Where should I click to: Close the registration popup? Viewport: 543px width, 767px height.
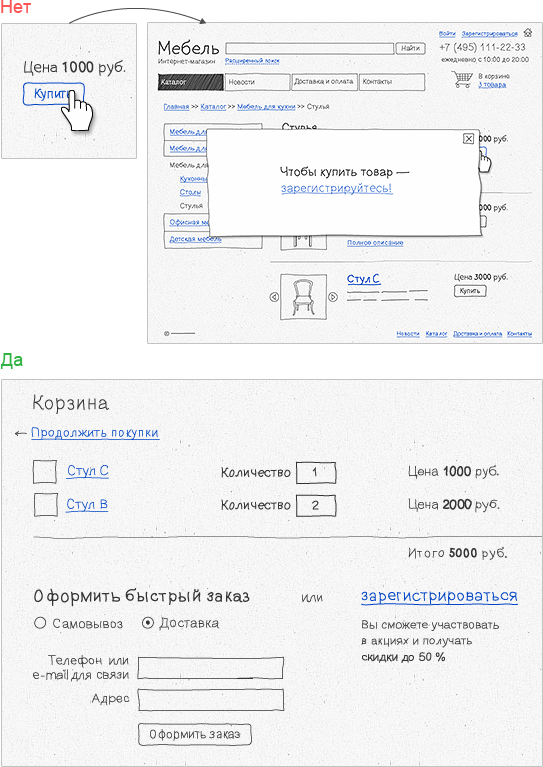468,139
